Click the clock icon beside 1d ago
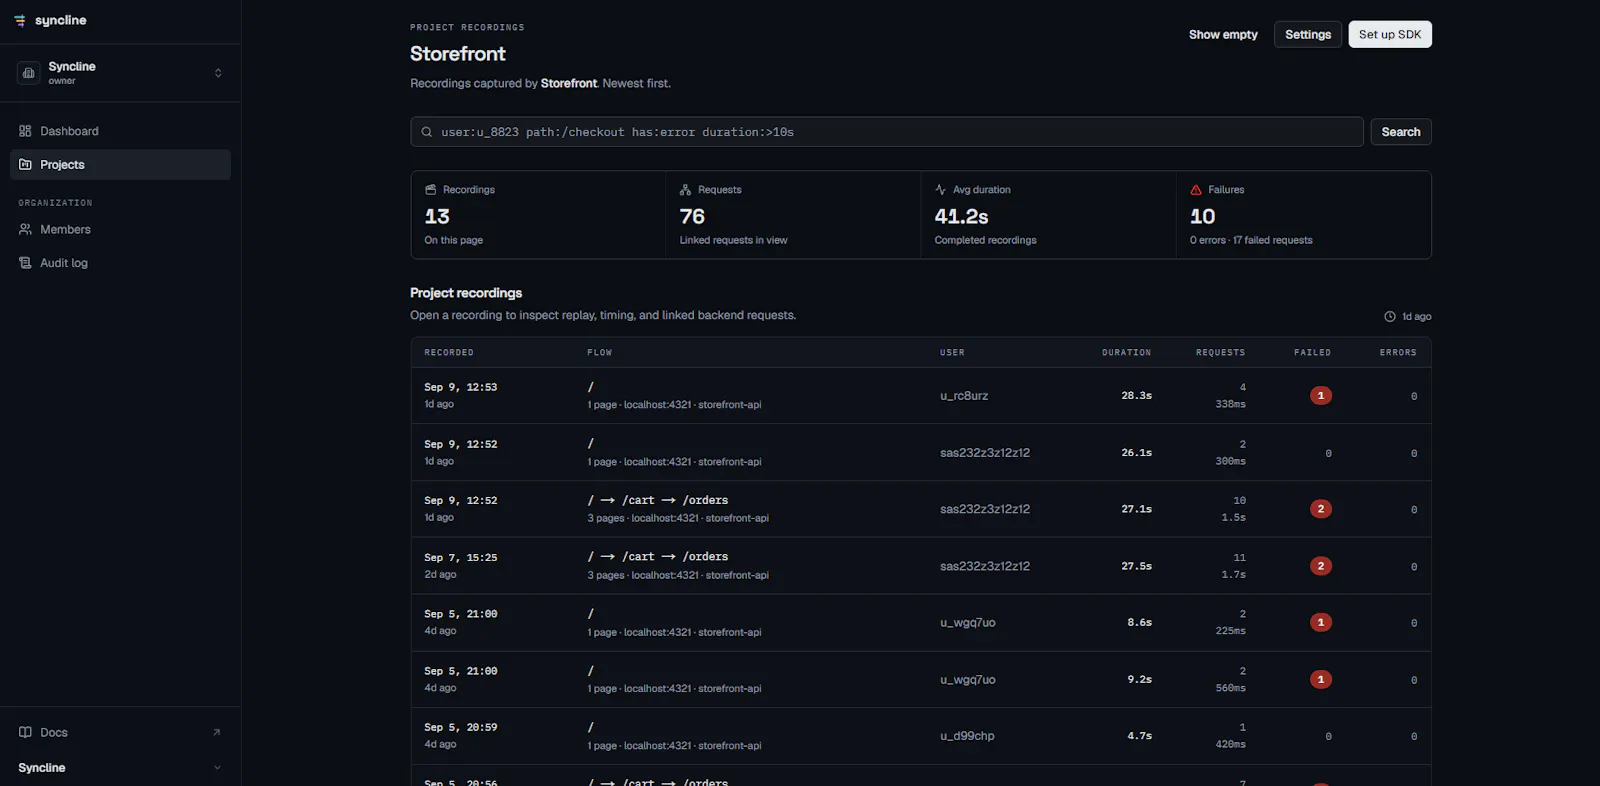Image resolution: width=1600 pixels, height=786 pixels. [1390, 317]
